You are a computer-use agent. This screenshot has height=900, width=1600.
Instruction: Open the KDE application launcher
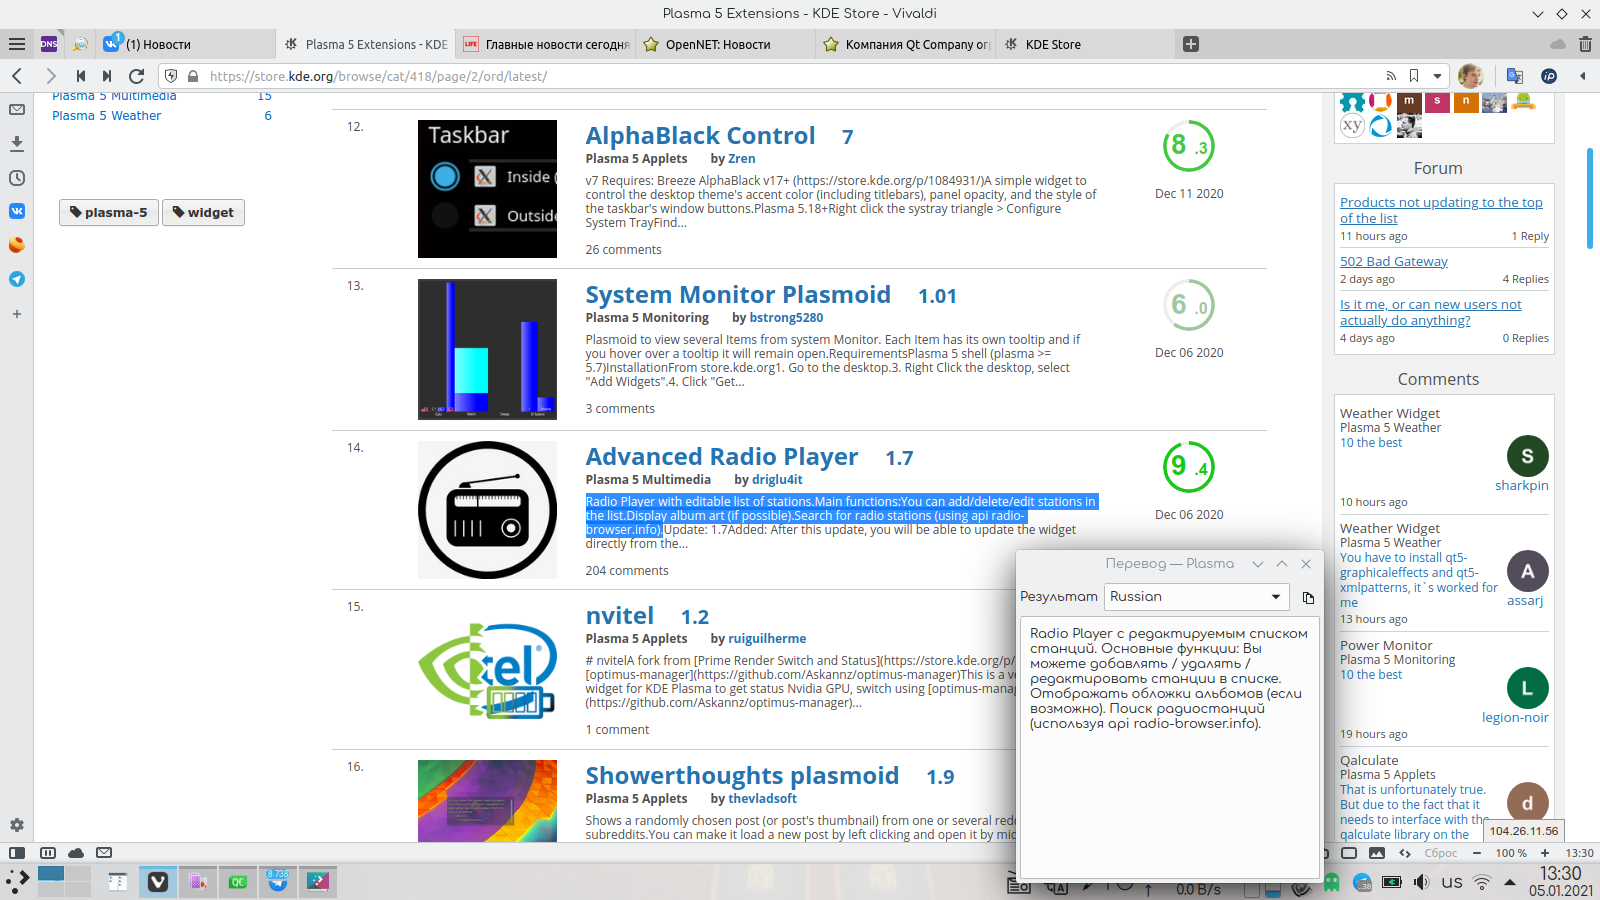point(17,881)
